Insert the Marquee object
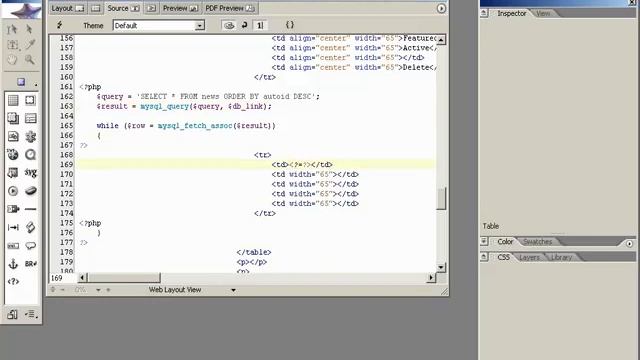This screenshot has height=360, width=640. click(13, 246)
